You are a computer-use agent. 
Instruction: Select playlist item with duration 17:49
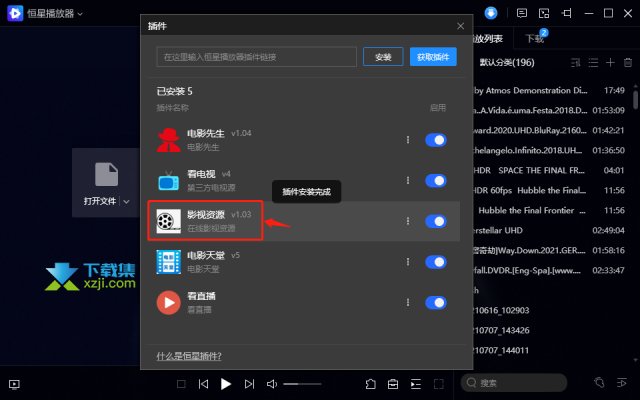pos(549,90)
